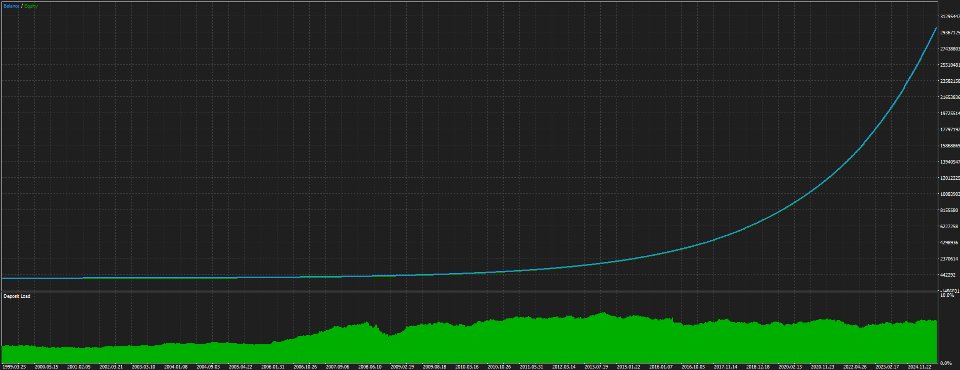Click the 10.0% deposit load axis label
Screen dimensions: 960x370
click(x=947, y=295)
